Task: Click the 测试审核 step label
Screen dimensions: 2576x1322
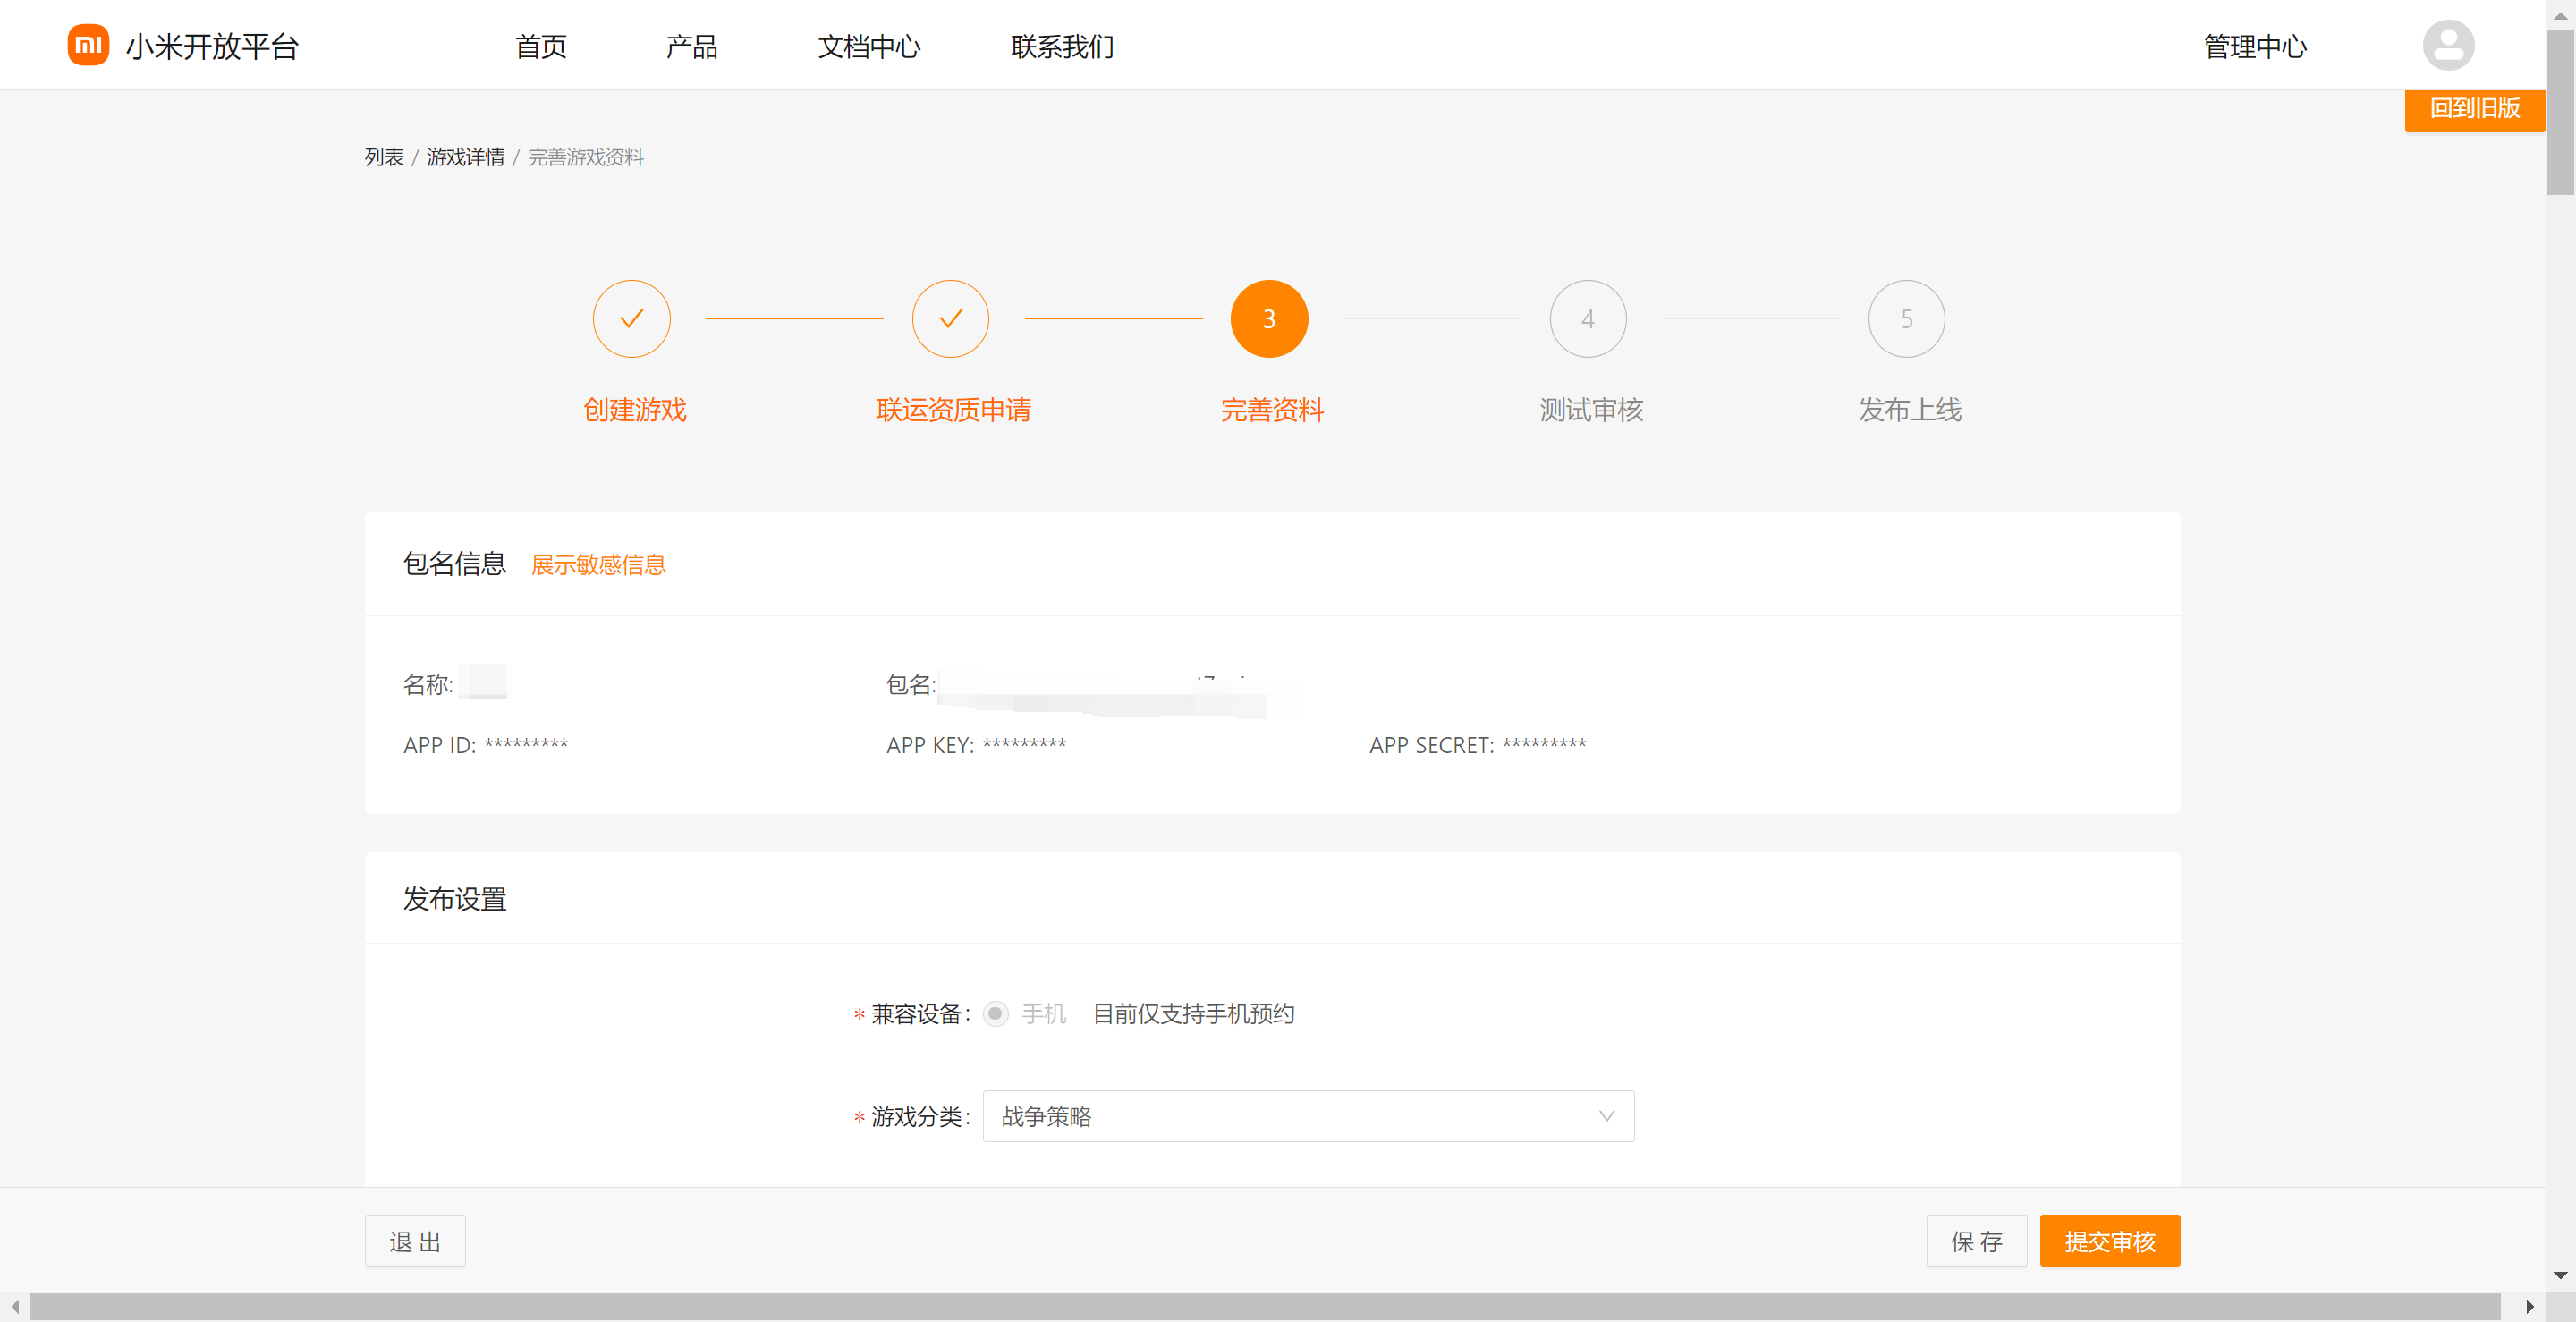Action: [1591, 410]
